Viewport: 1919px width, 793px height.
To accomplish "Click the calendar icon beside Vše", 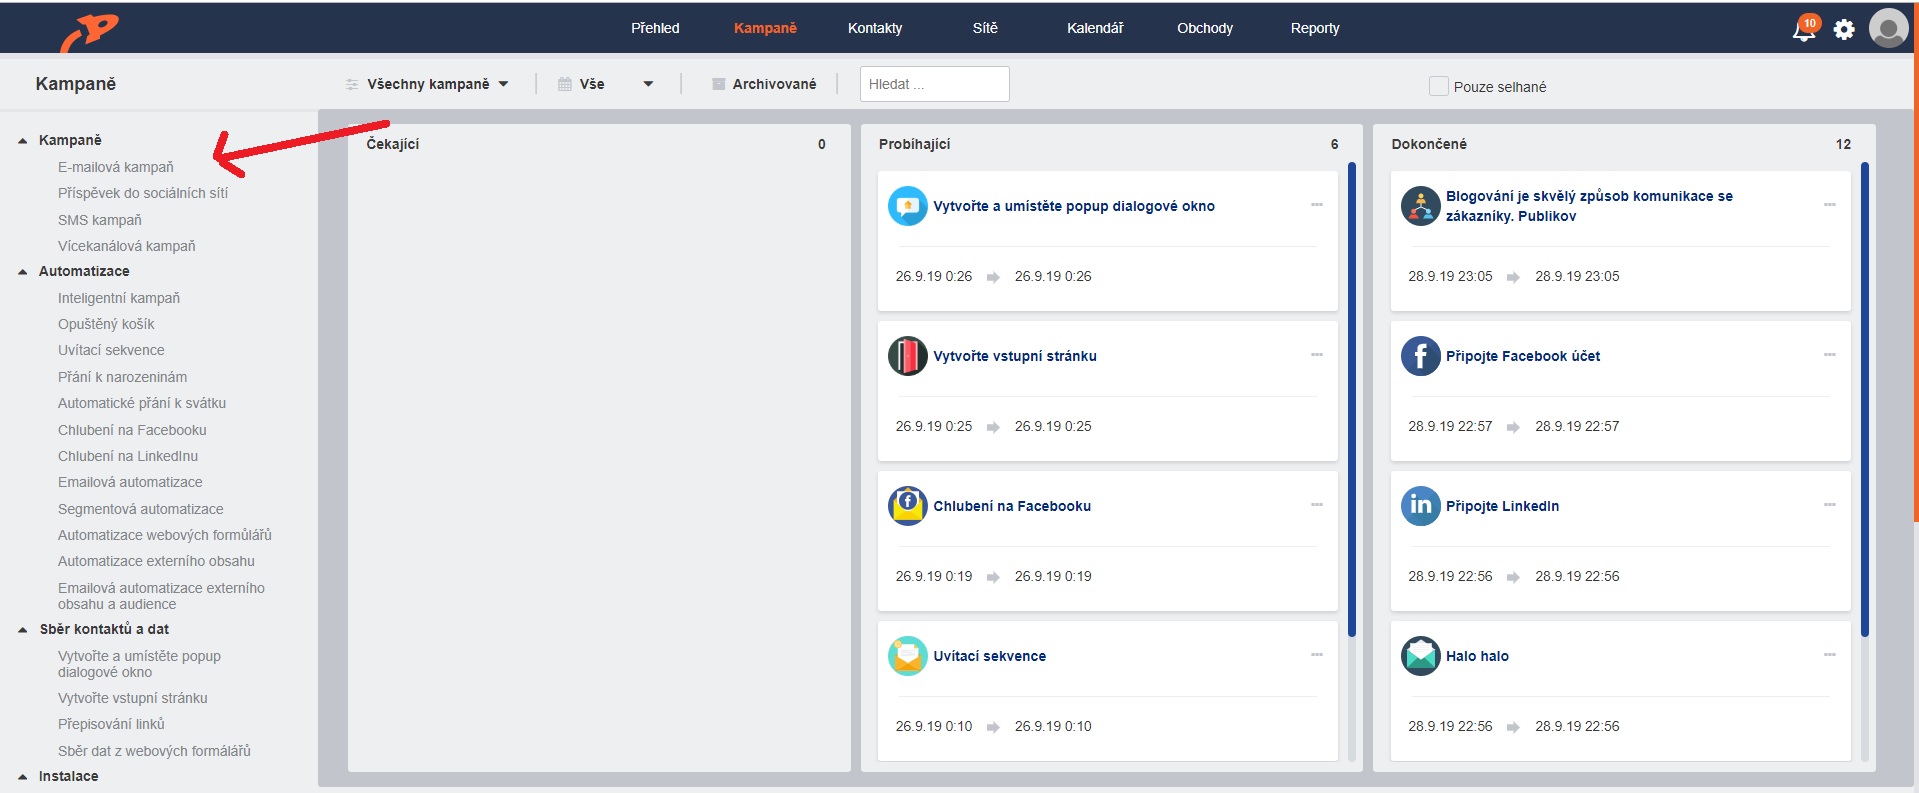I will pyautogui.click(x=565, y=85).
